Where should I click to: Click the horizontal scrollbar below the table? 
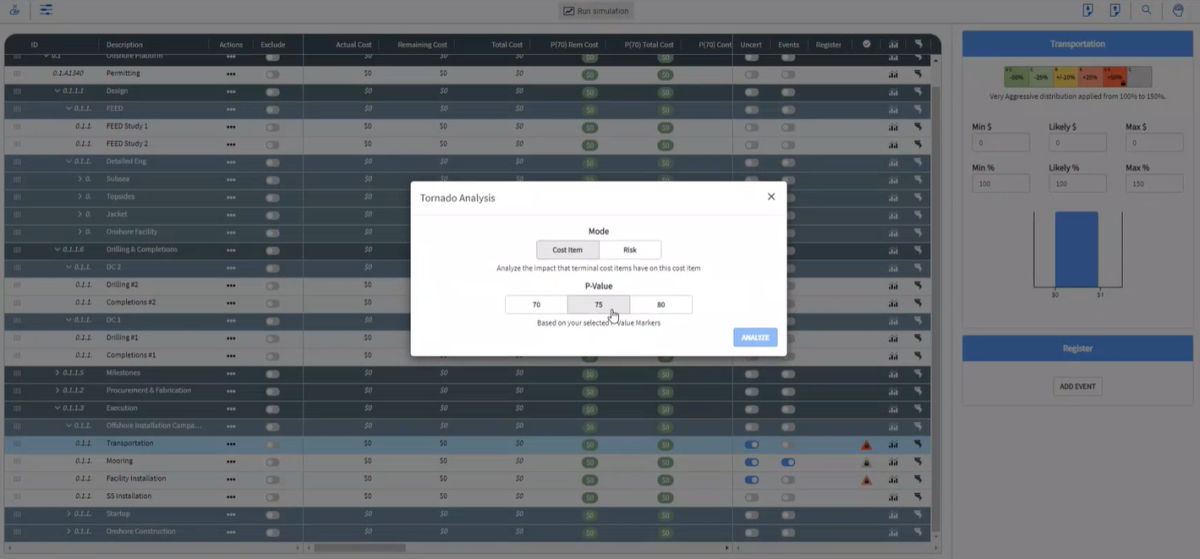(x=361, y=548)
